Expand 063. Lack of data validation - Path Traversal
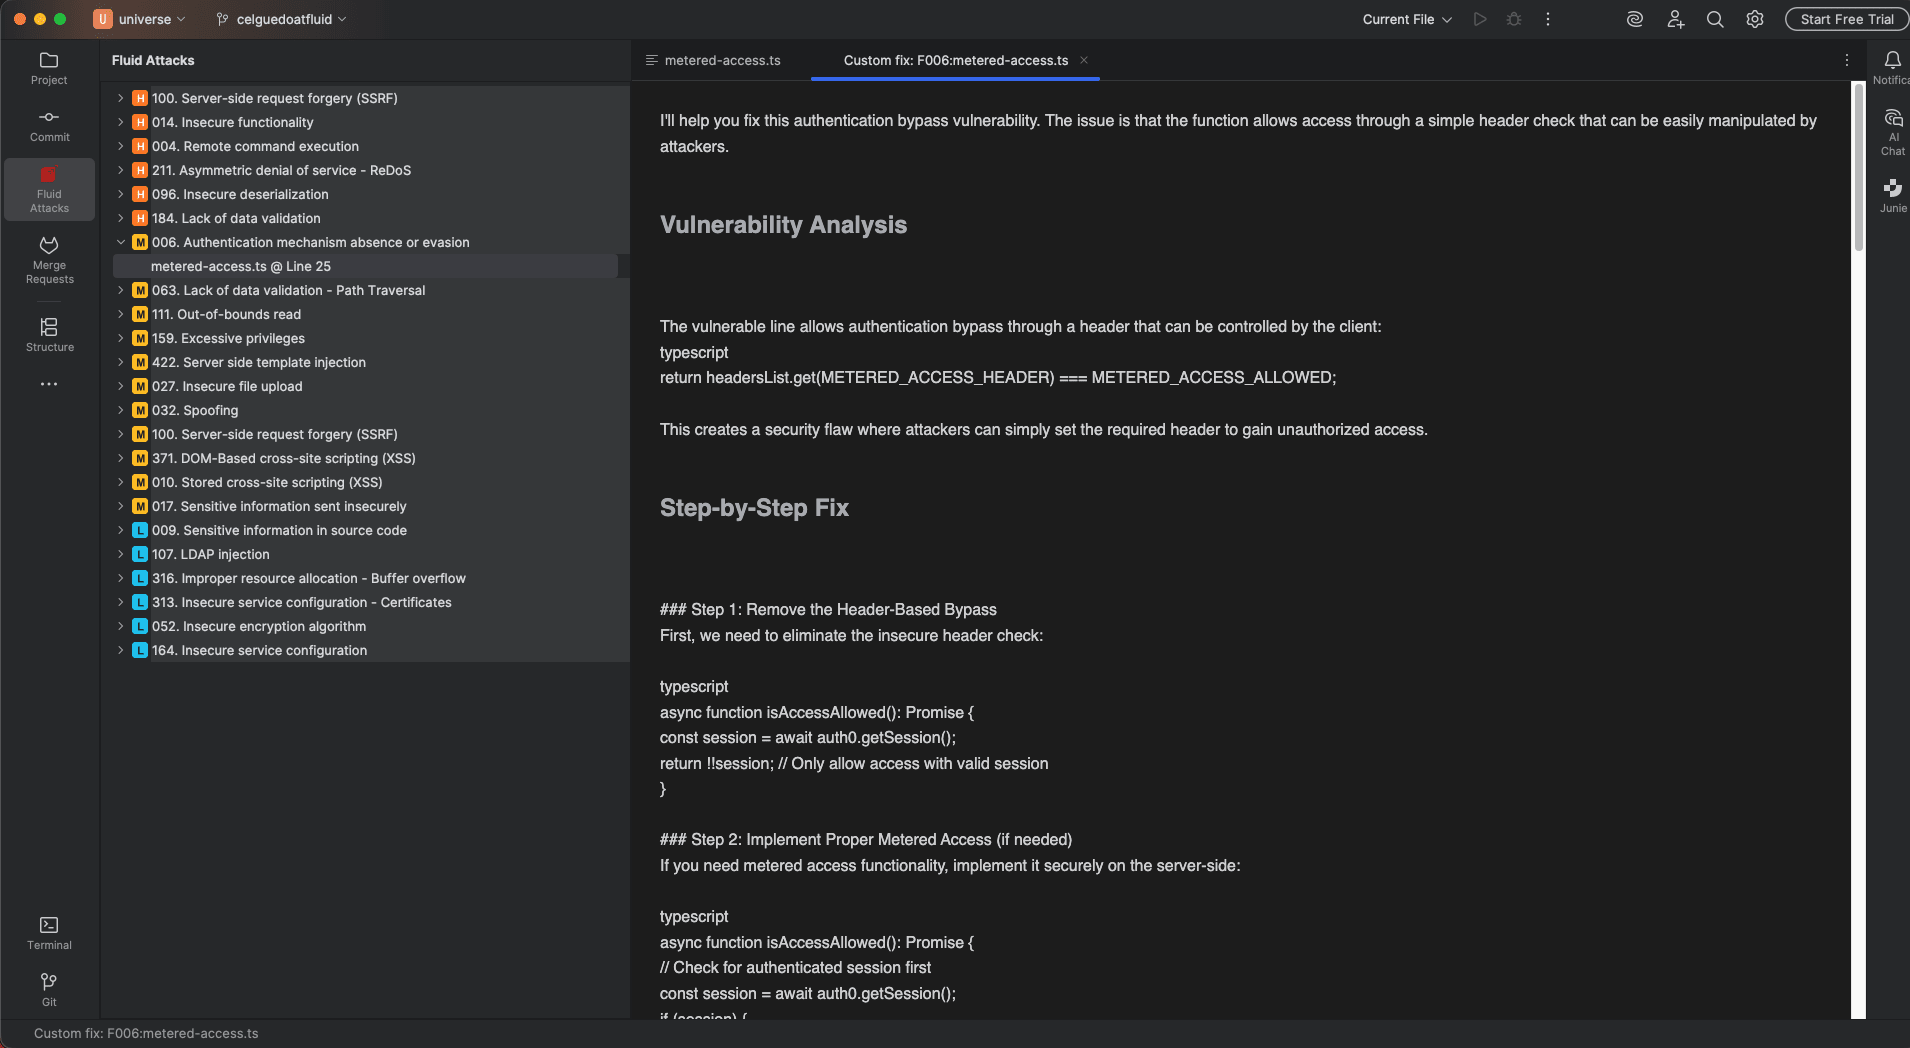 click(121, 290)
